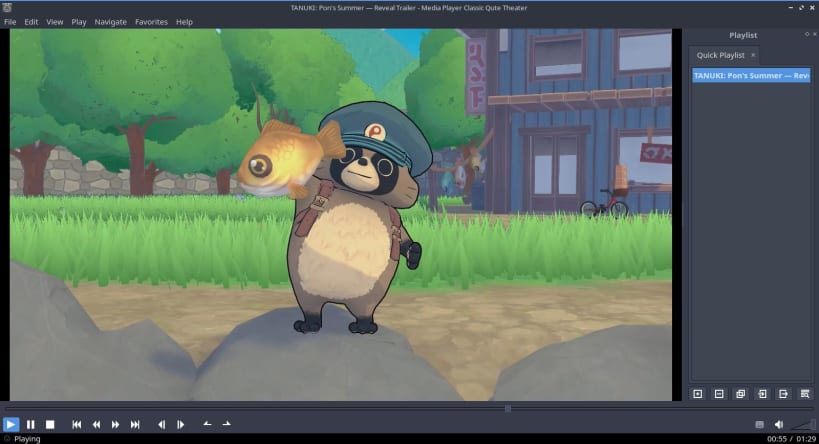Image resolution: width=819 pixels, height=444 pixels.
Task: Click the 00:55 / 01:29 time display
Action: click(791, 439)
